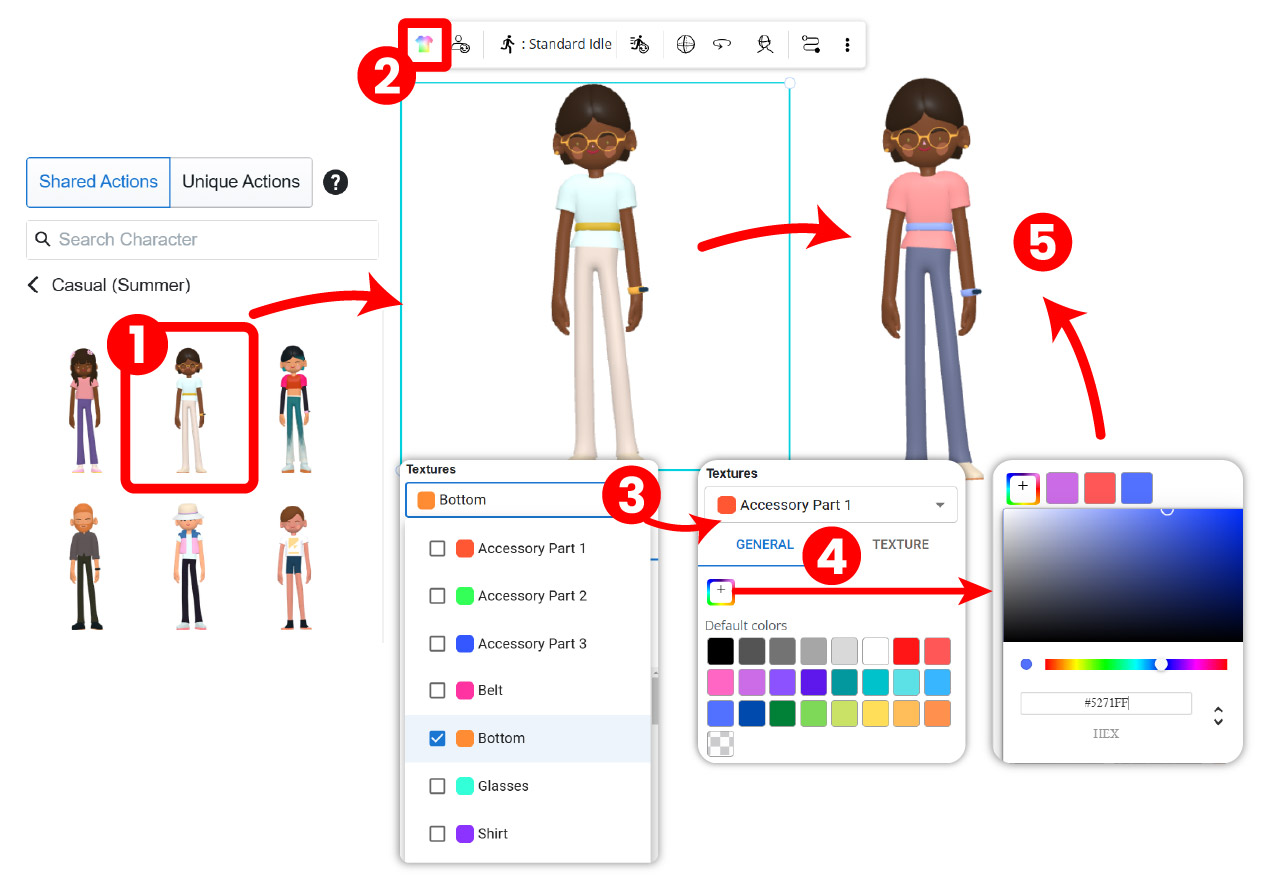Pick the red swatch from Default colors
Viewport: 1280px width, 880px height.
pos(906,651)
